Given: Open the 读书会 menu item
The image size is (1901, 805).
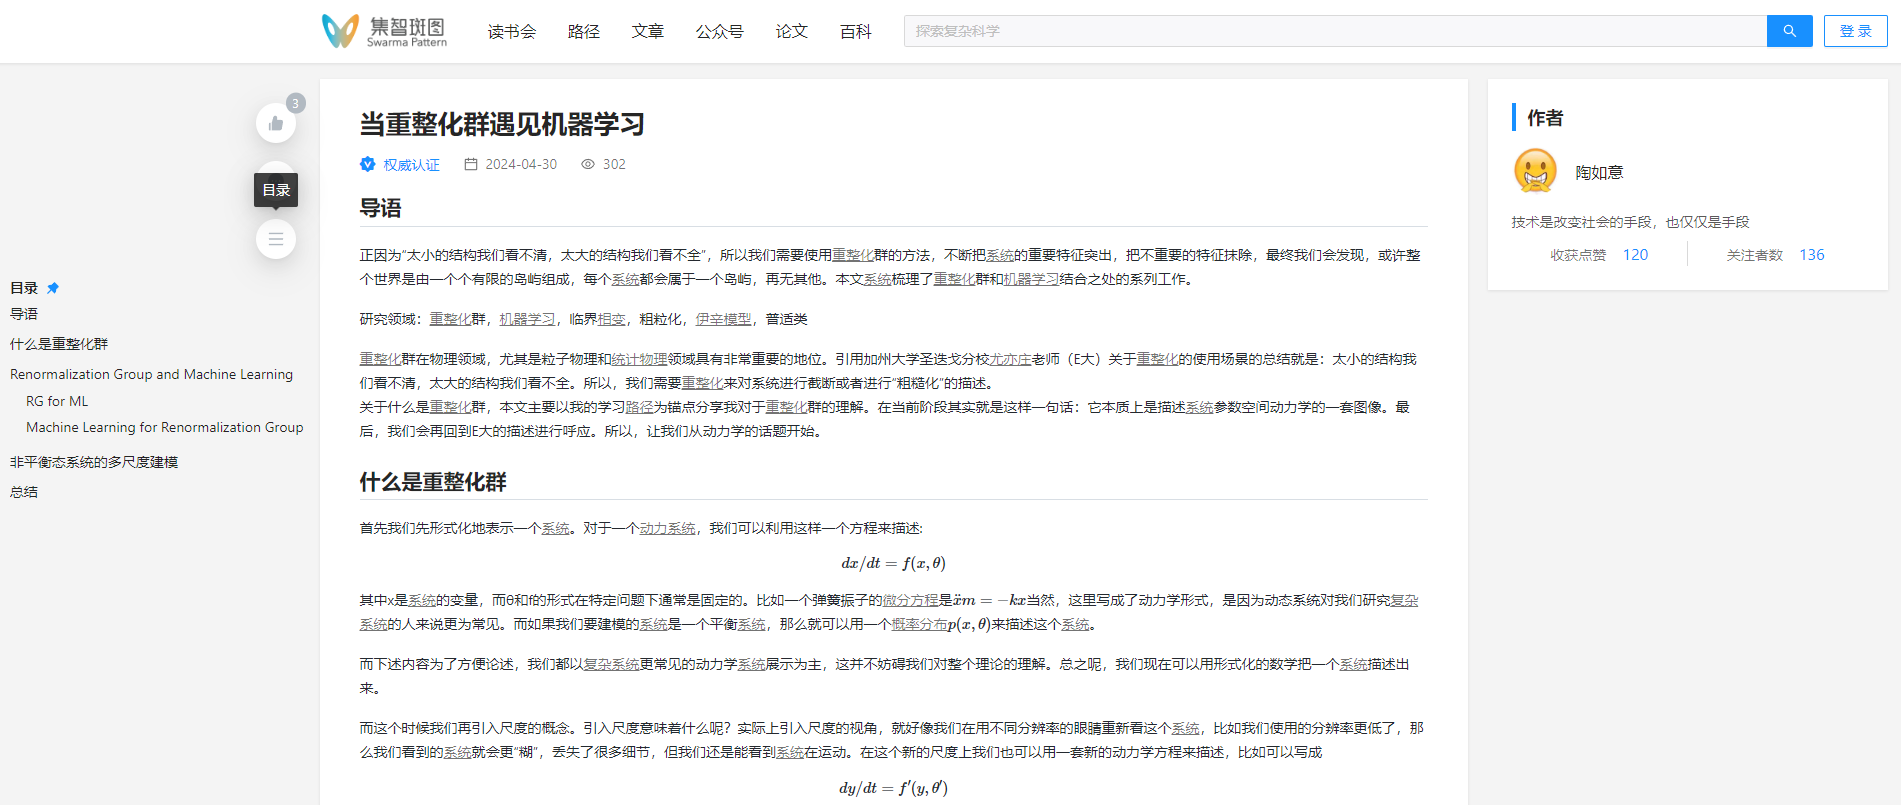Looking at the screenshot, I should click(x=512, y=32).
